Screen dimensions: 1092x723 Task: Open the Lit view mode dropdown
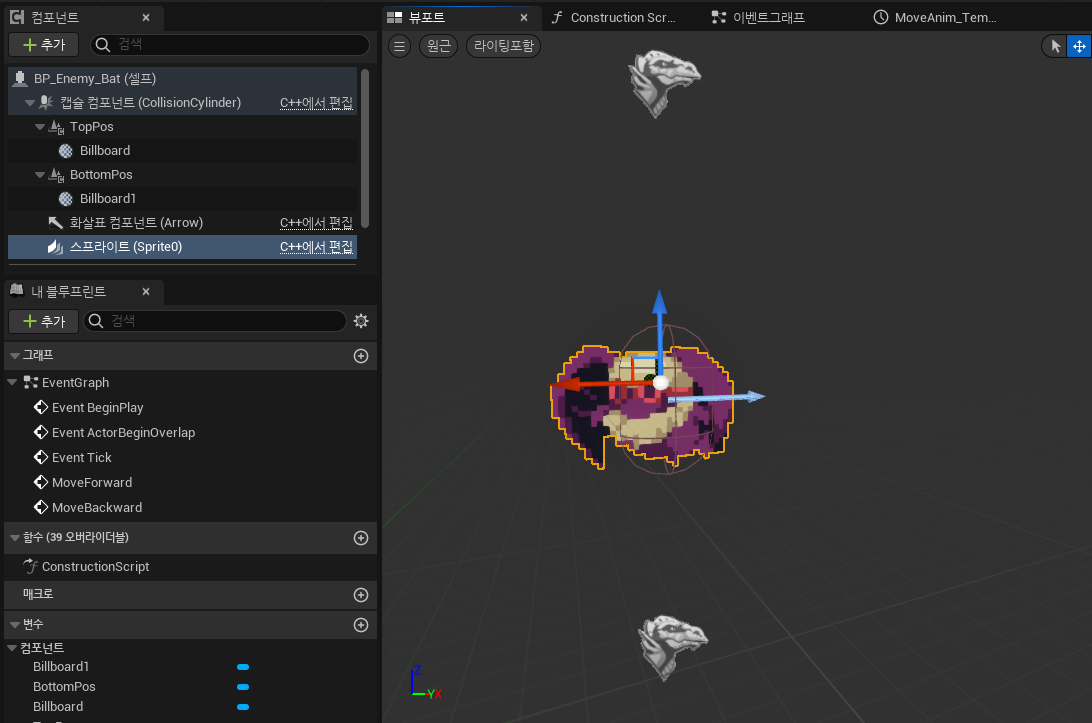504,46
